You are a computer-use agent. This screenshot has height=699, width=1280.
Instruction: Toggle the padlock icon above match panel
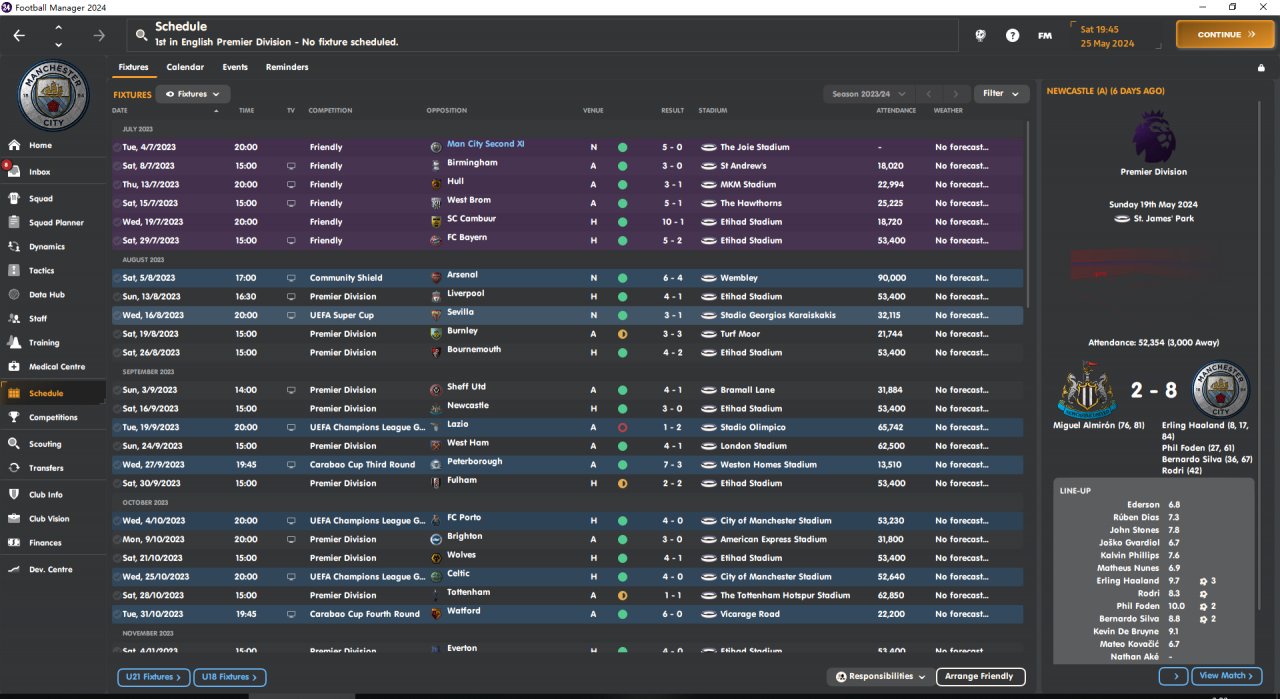pyautogui.click(x=1262, y=68)
